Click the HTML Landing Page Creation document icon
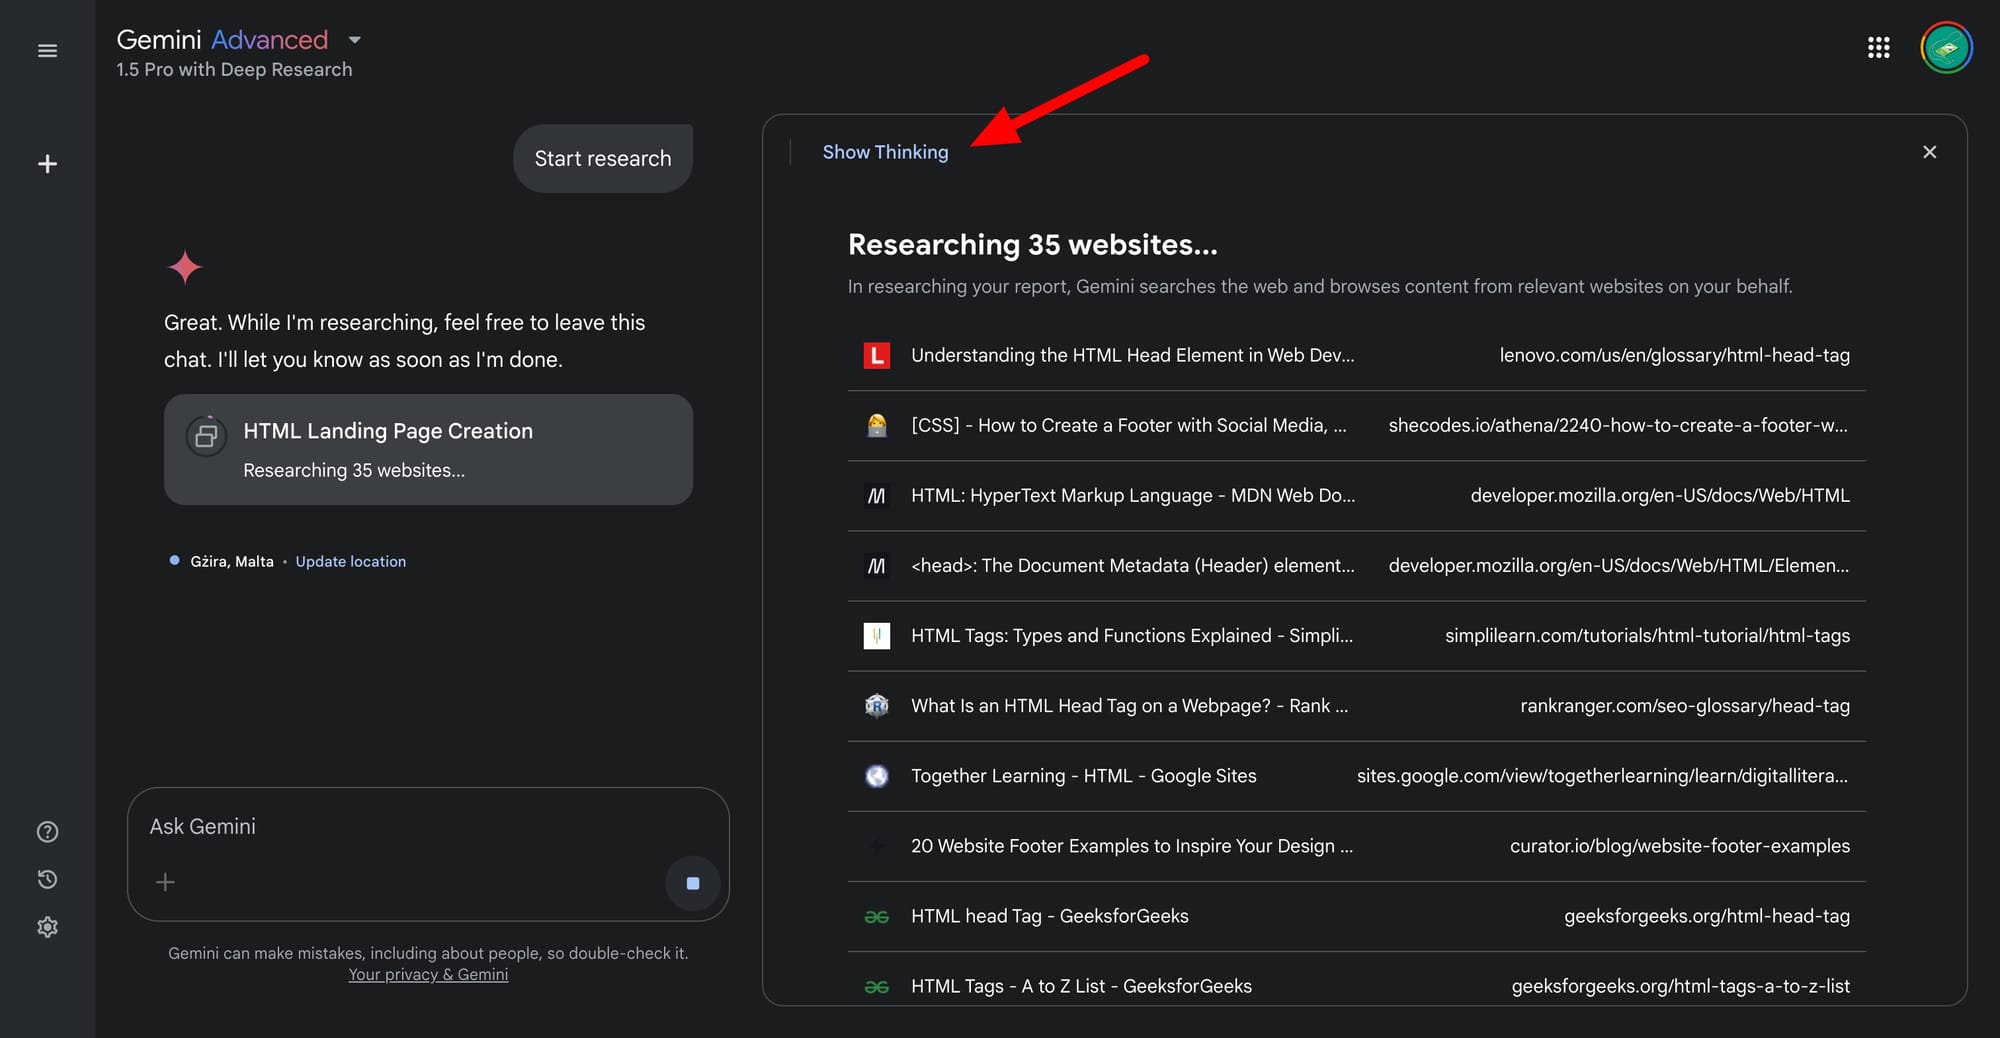This screenshot has height=1038, width=2000. coord(206,436)
